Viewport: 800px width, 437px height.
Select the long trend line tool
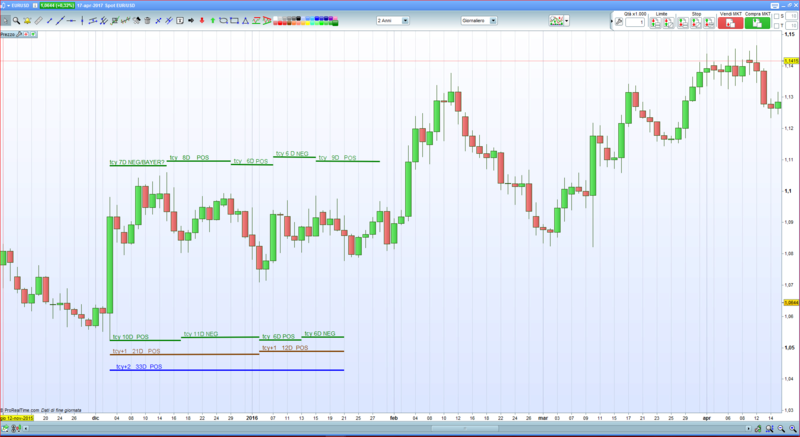click(x=61, y=20)
